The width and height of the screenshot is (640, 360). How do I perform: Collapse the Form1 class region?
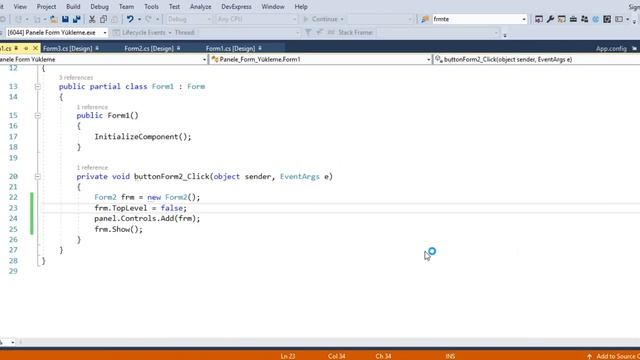(38, 87)
